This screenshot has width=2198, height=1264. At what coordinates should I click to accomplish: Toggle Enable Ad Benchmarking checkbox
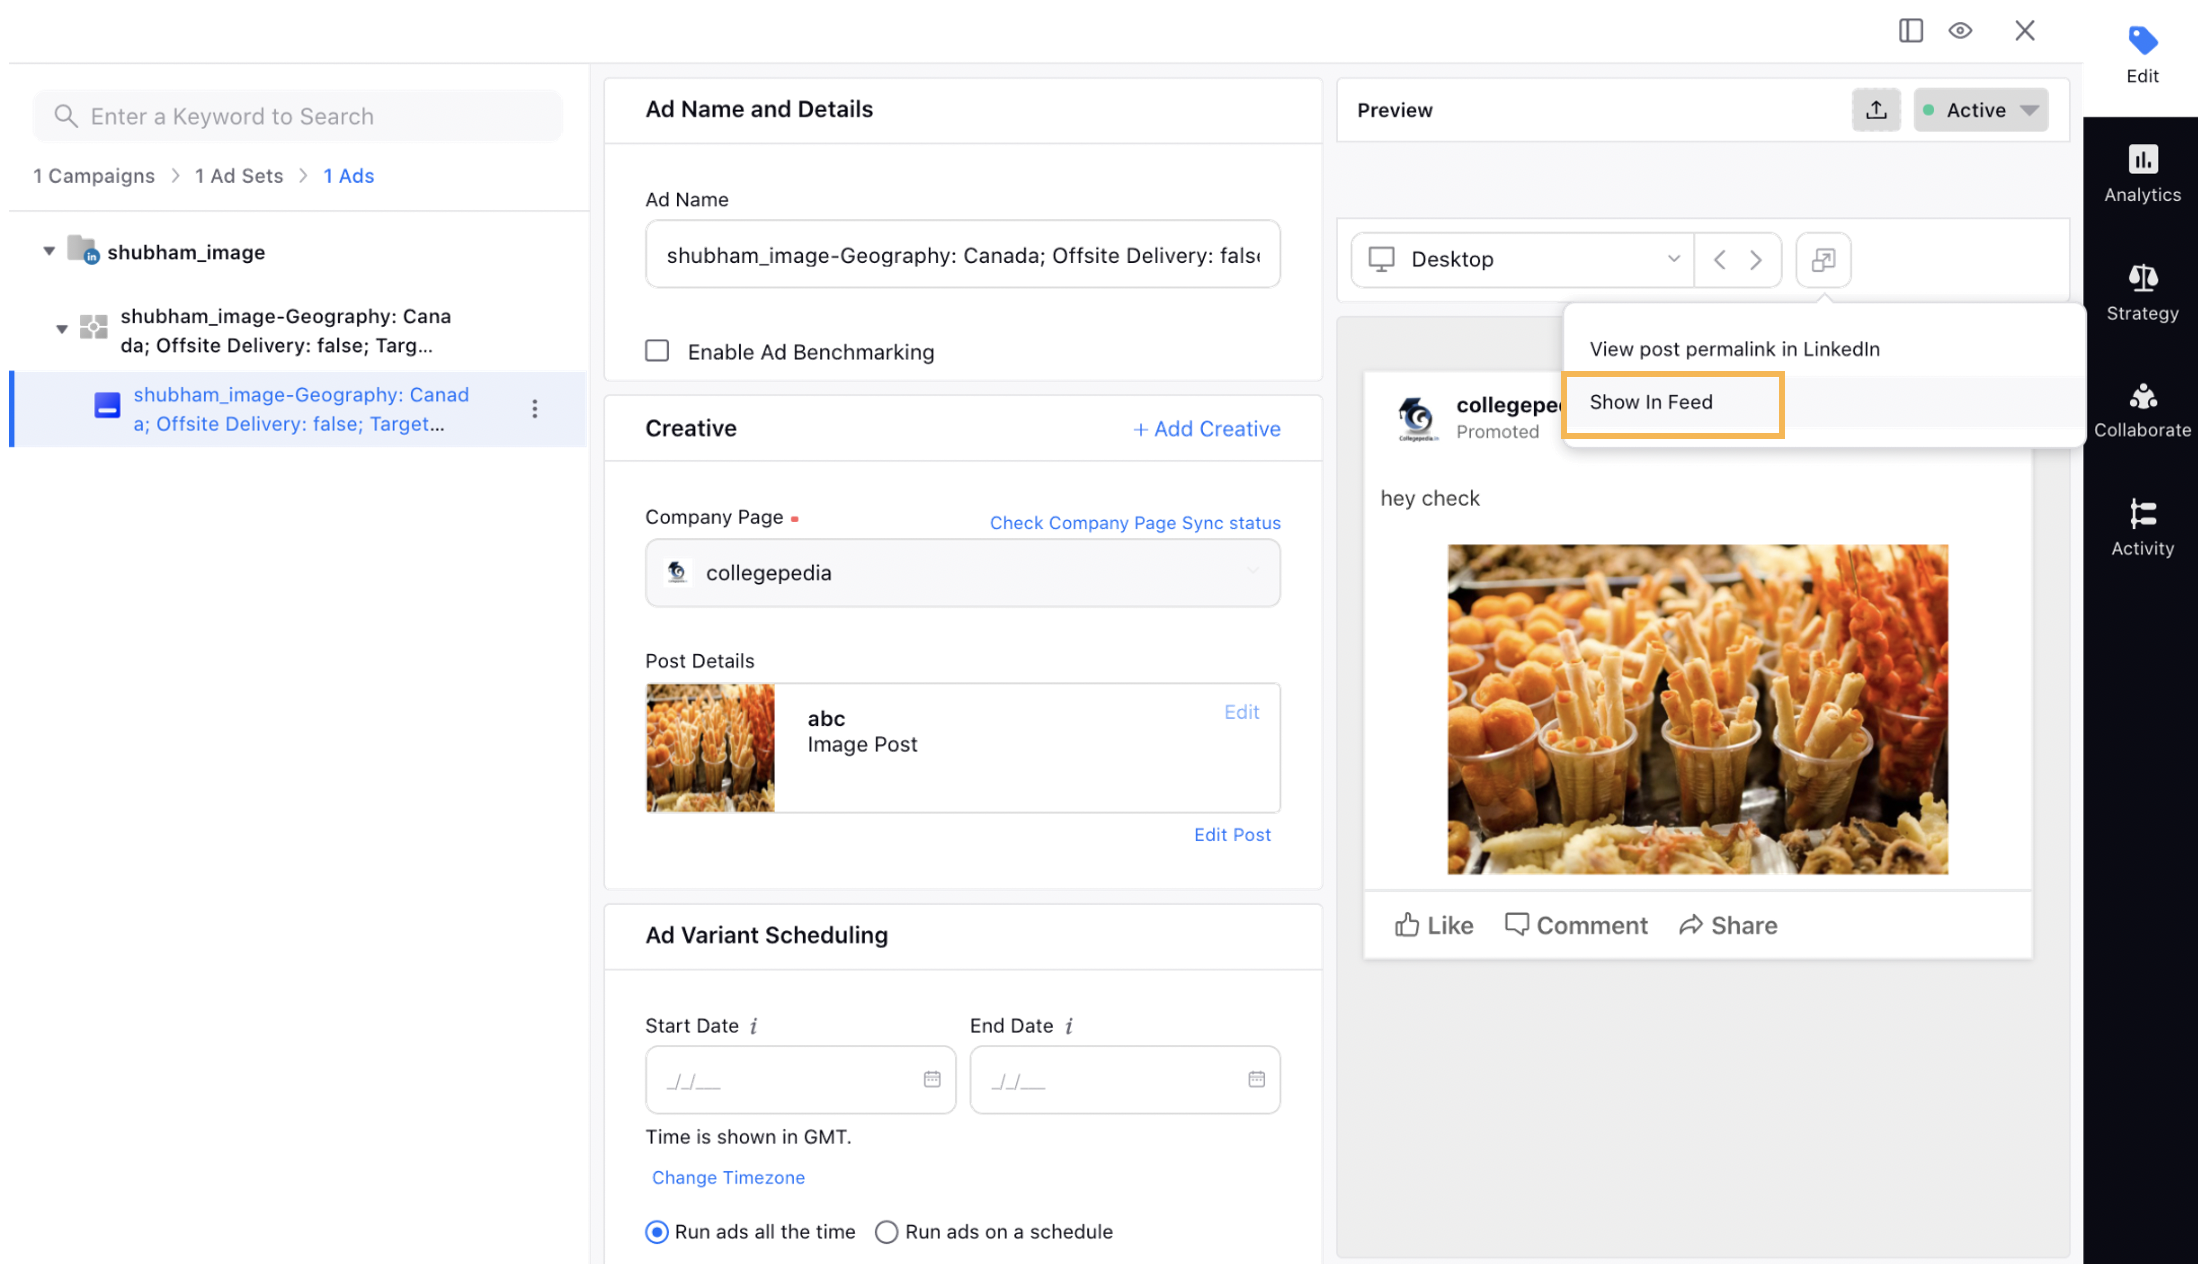[x=657, y=350]
